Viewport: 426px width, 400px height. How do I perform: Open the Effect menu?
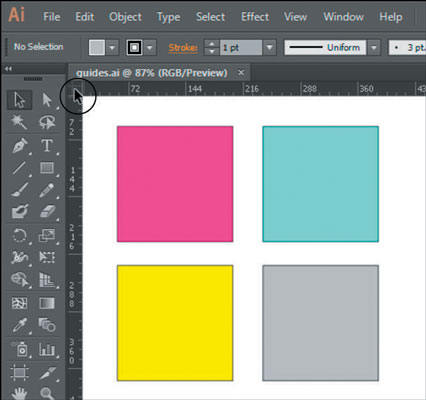[255, 17]
